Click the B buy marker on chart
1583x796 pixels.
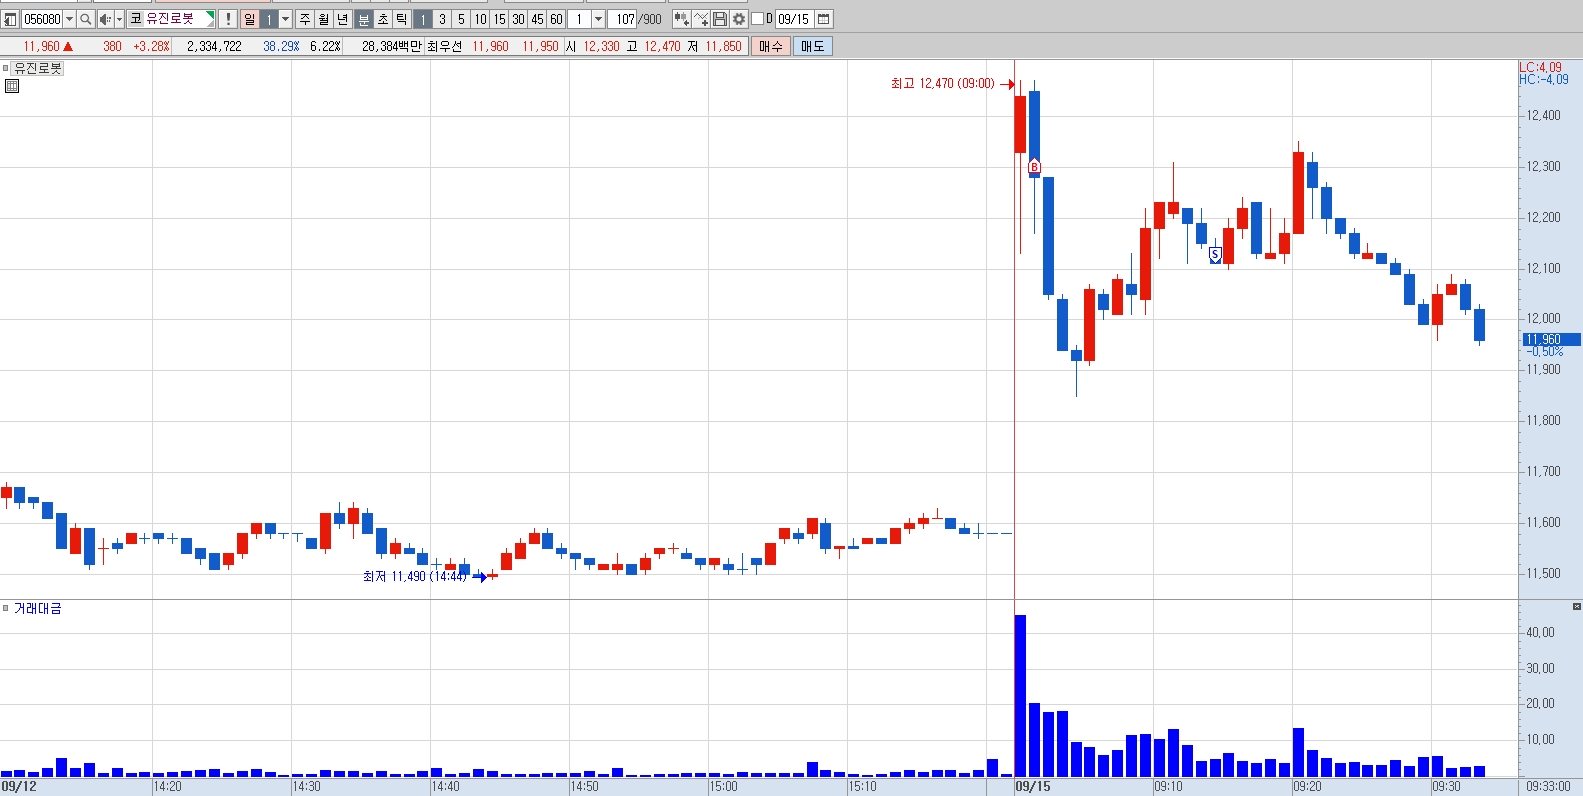tap(1034, 167)
